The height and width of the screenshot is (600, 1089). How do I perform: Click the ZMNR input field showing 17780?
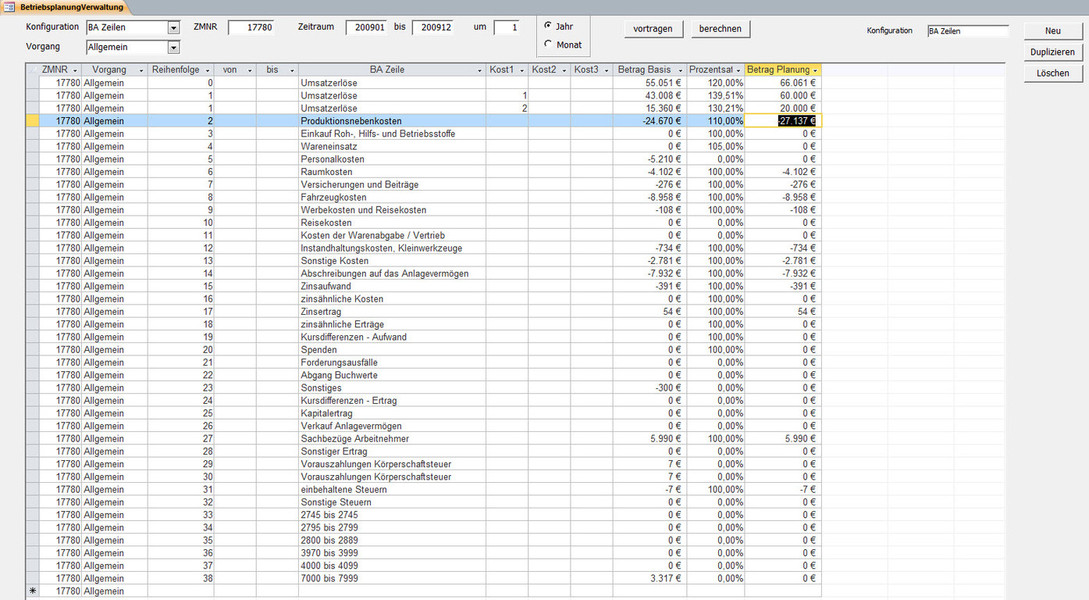point(251,28)
